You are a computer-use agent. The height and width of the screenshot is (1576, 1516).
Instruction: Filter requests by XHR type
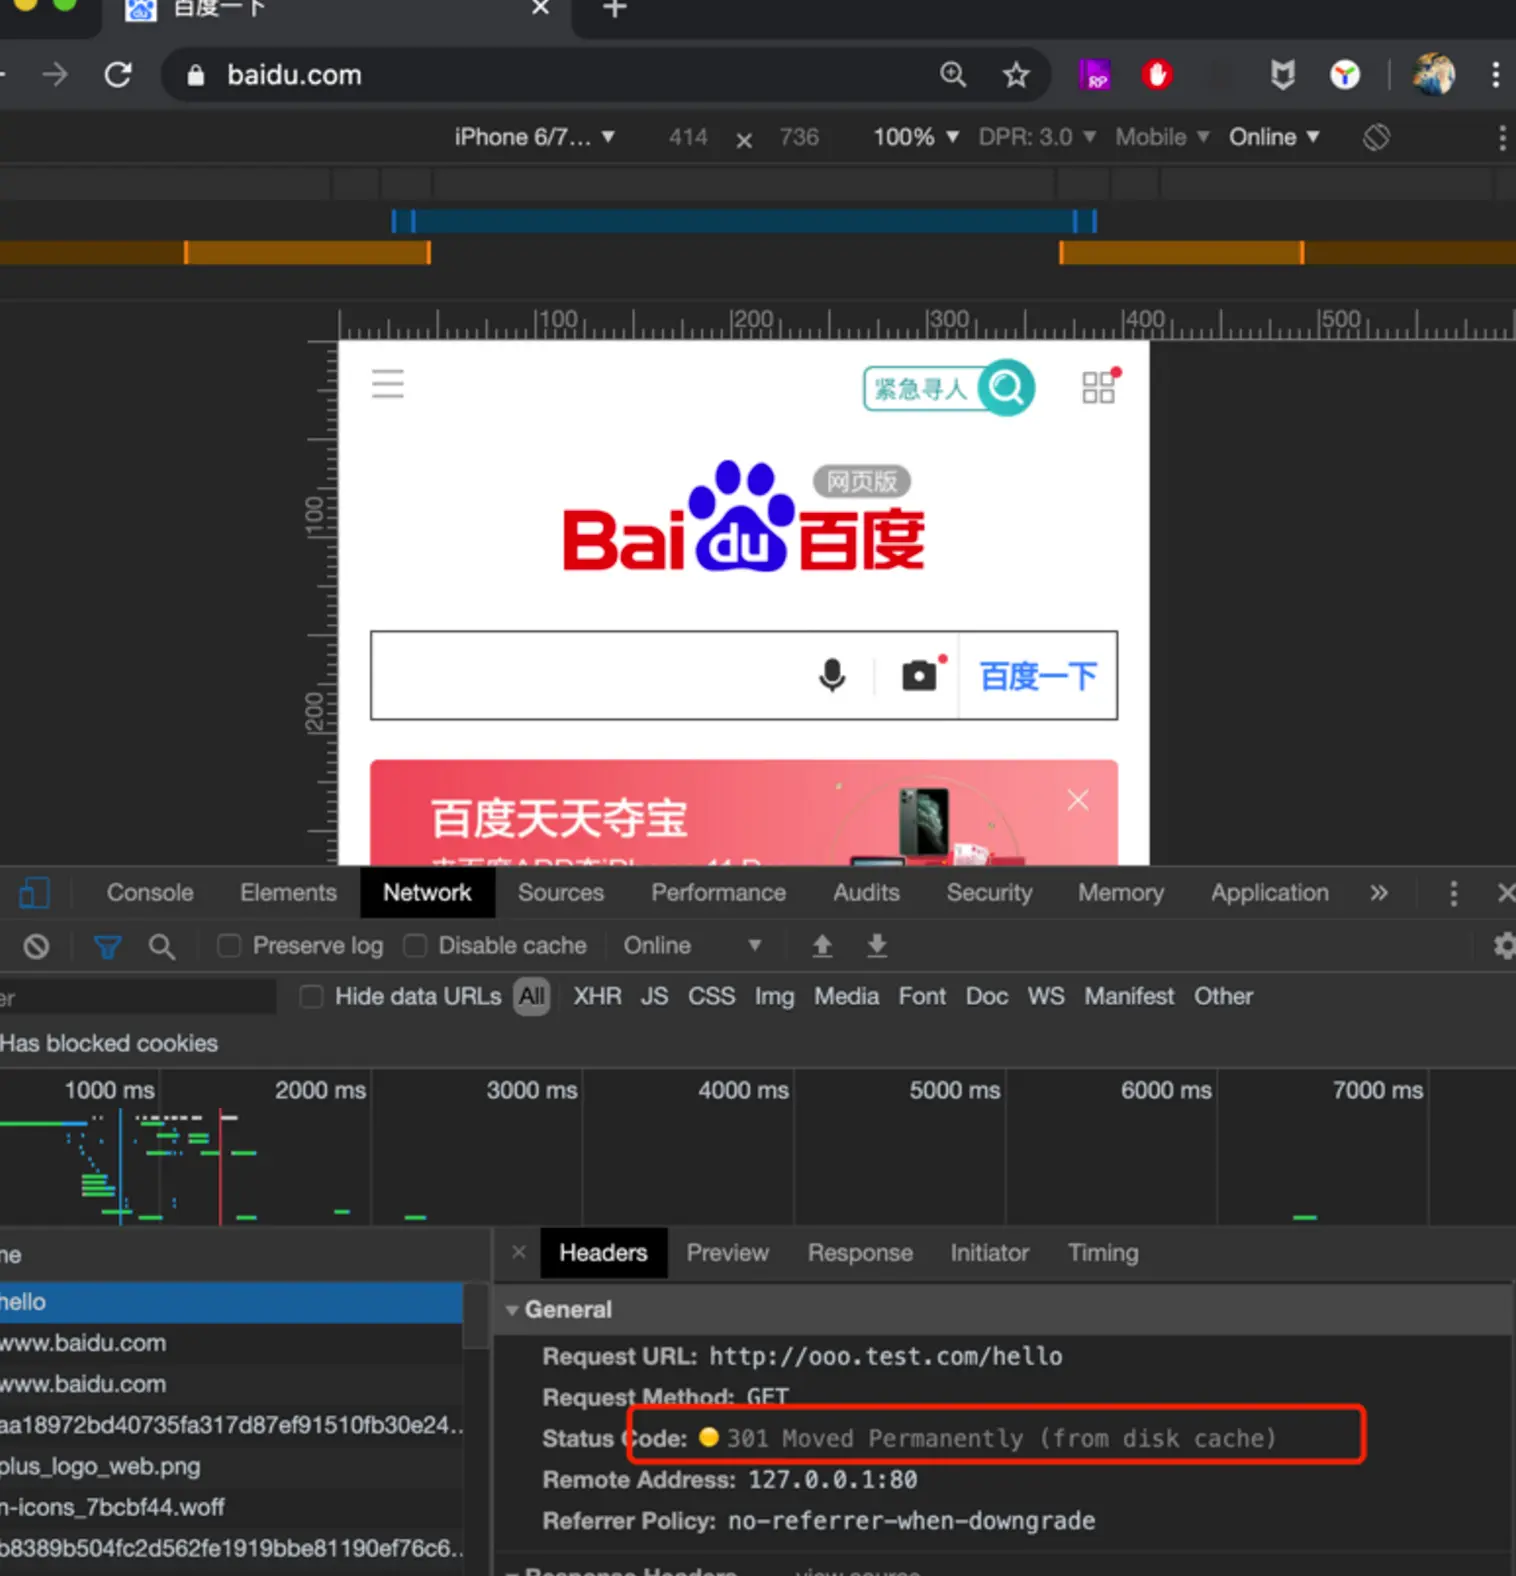[597, 997]
